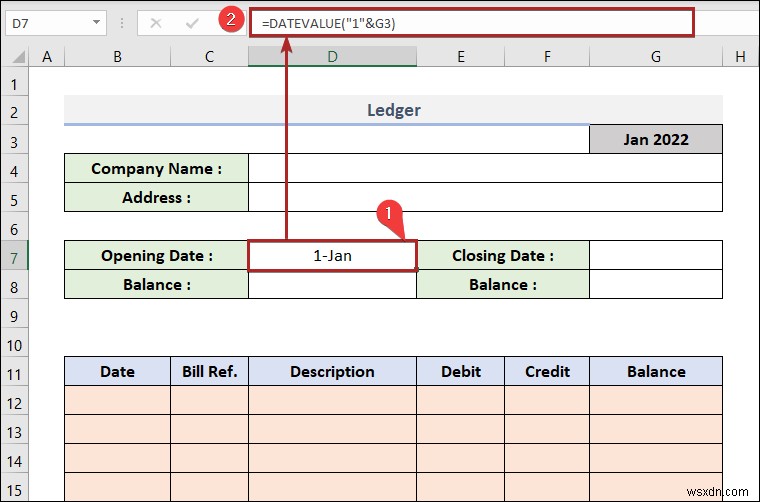
Task: Select the Credit table header cell
Action: click(547, 372)
